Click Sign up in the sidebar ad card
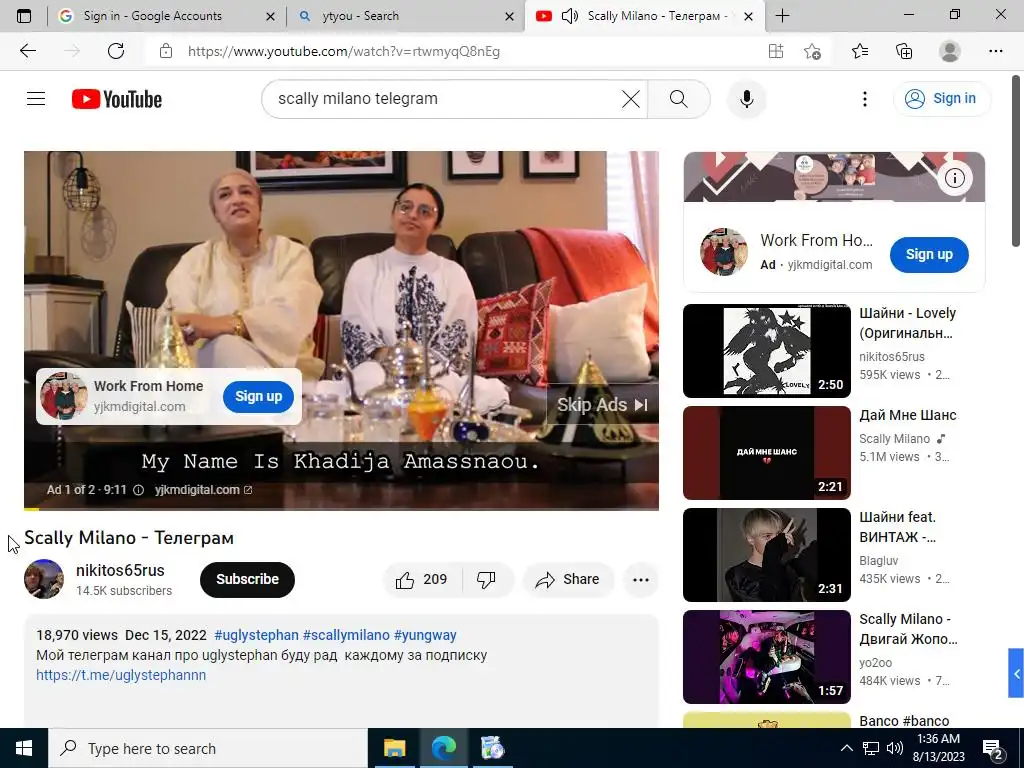 pyautogui.click(x=929, y=255)
